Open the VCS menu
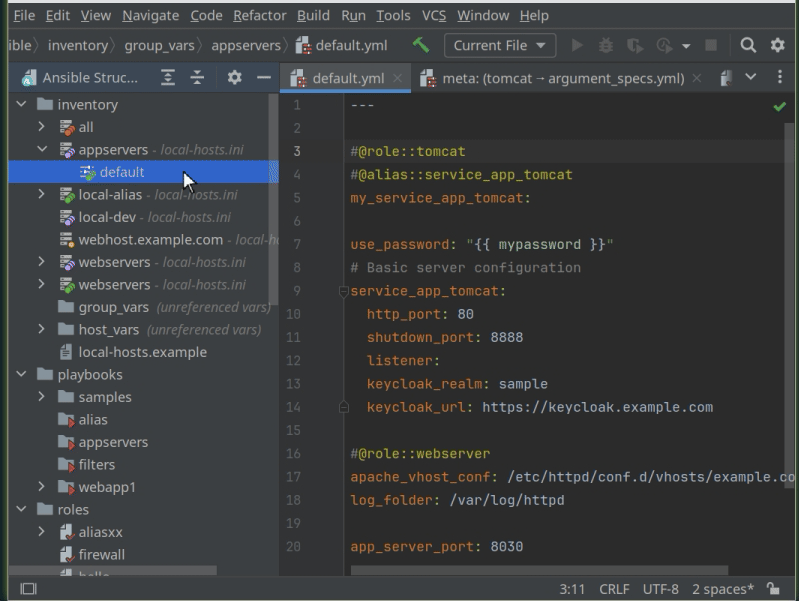This screenshot has width=799, height=601. pos(434,15)
